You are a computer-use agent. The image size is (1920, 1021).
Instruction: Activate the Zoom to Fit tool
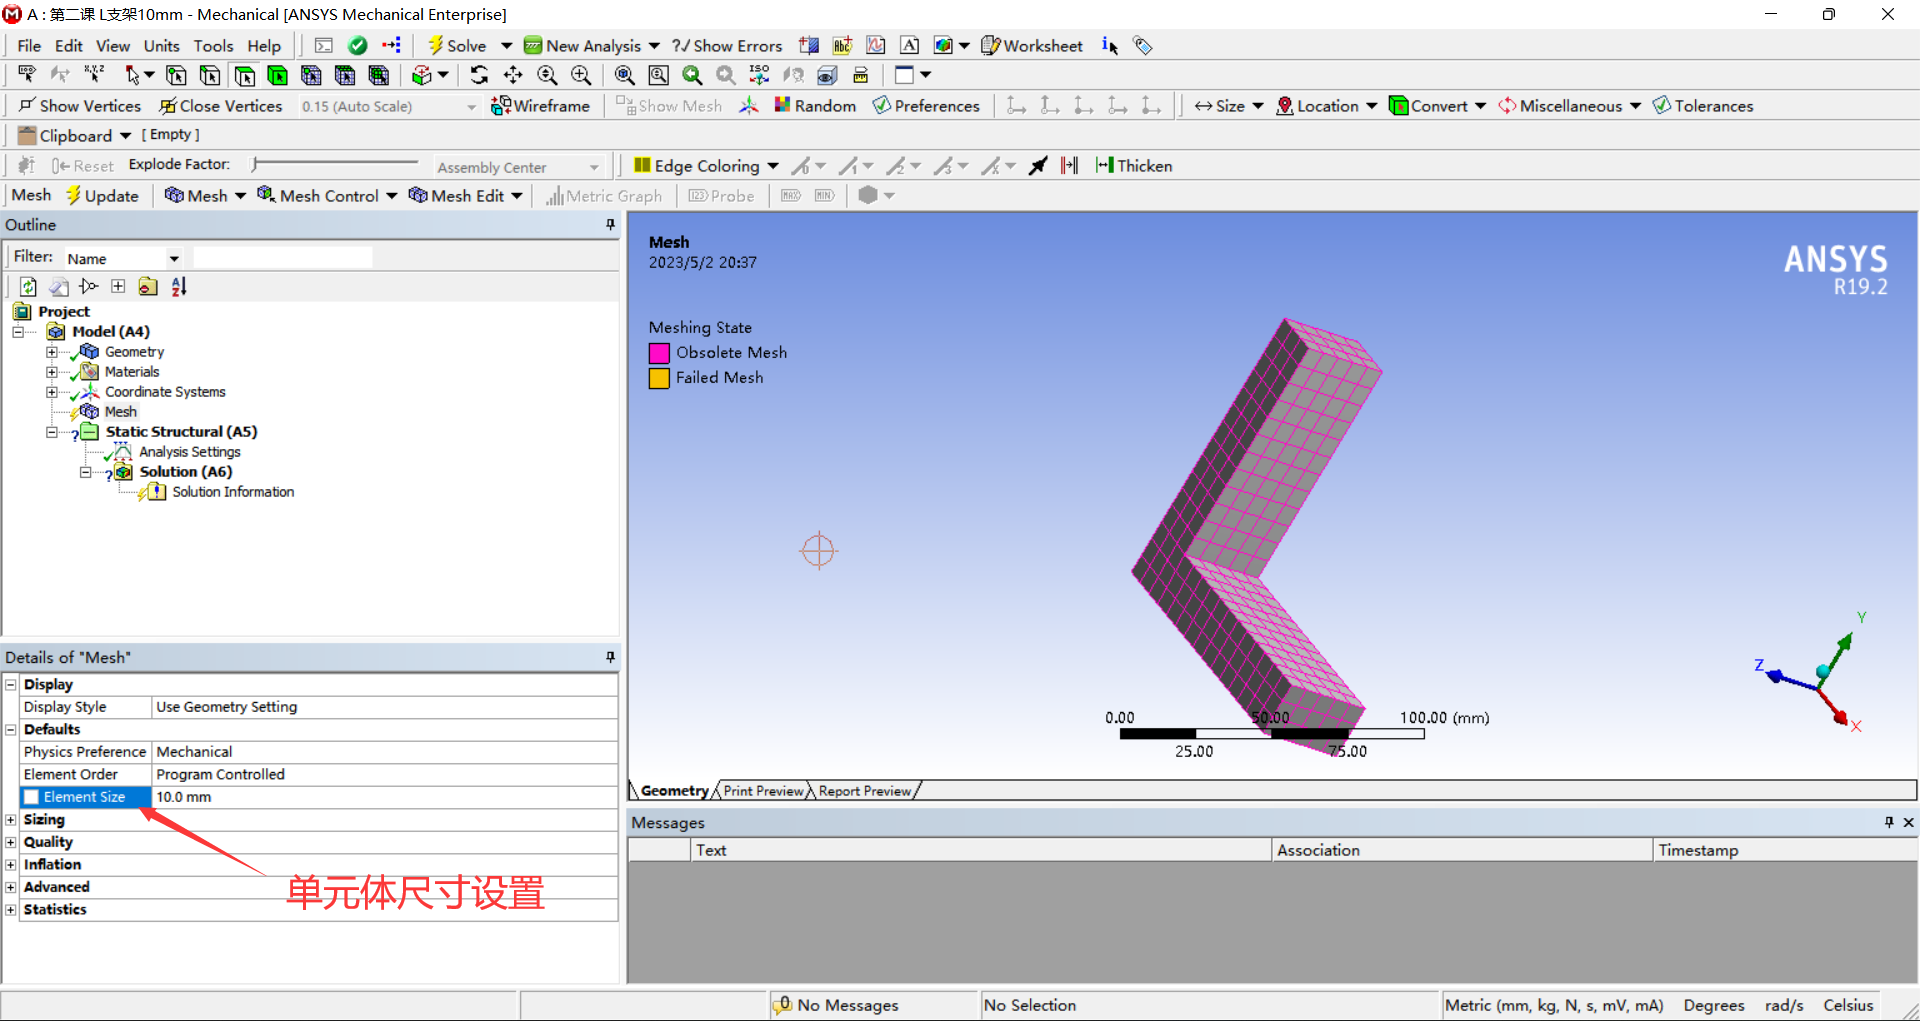pos(625,75)
